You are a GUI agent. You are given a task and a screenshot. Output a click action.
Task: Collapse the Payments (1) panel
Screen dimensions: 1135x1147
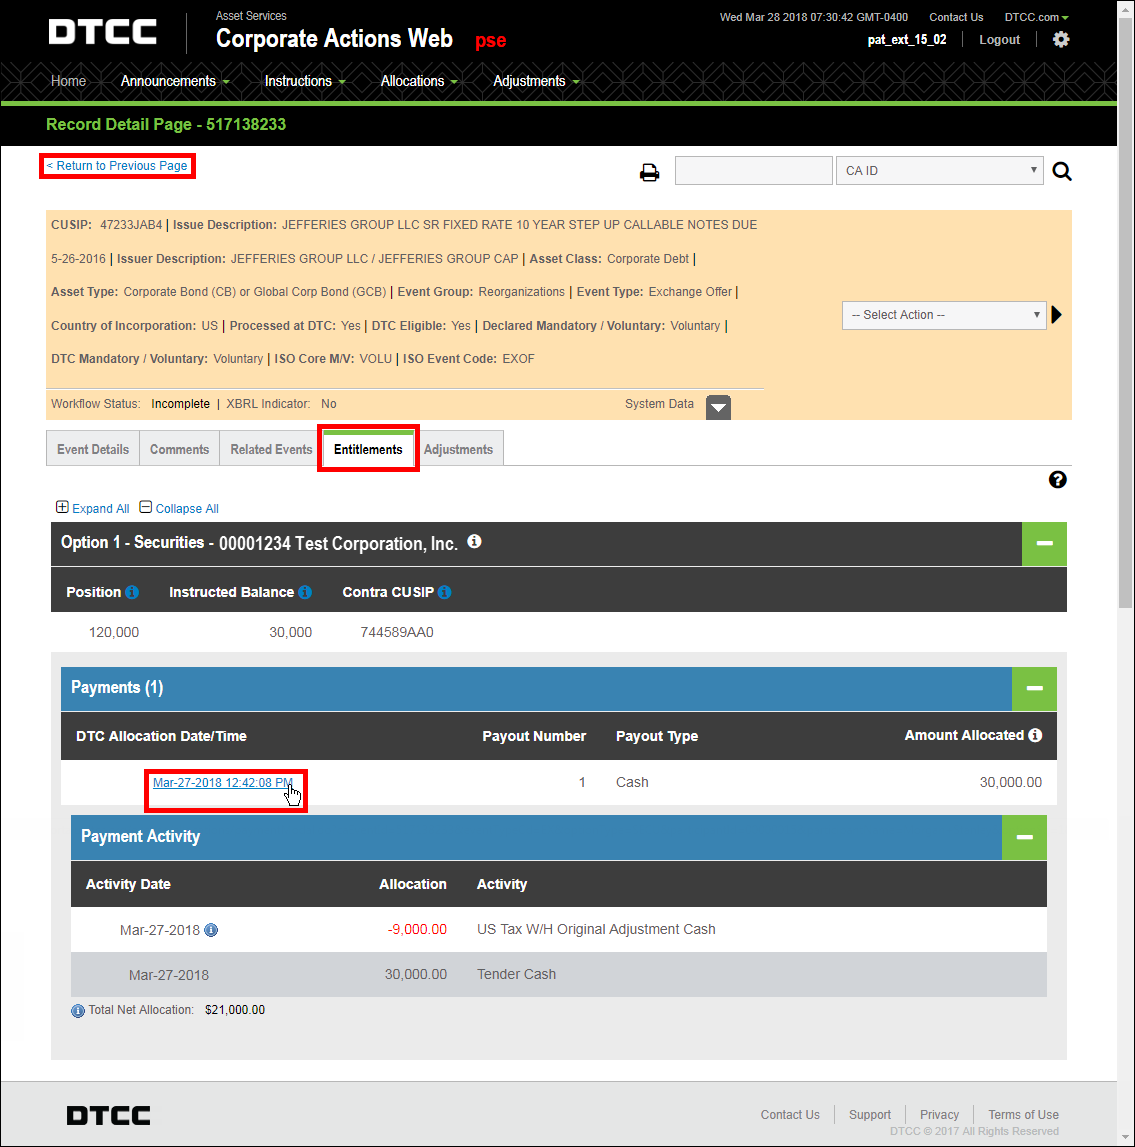point(1034,688)
